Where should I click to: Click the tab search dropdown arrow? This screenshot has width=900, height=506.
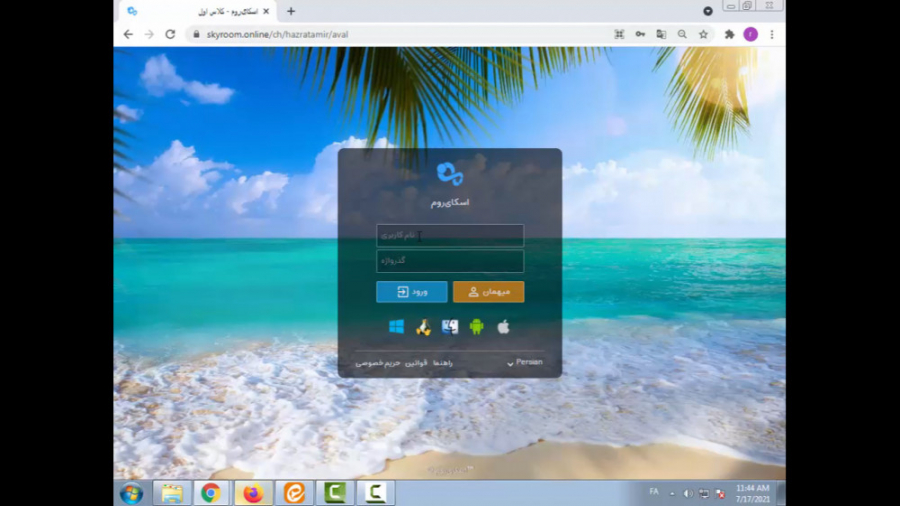(x=708, y=11)
